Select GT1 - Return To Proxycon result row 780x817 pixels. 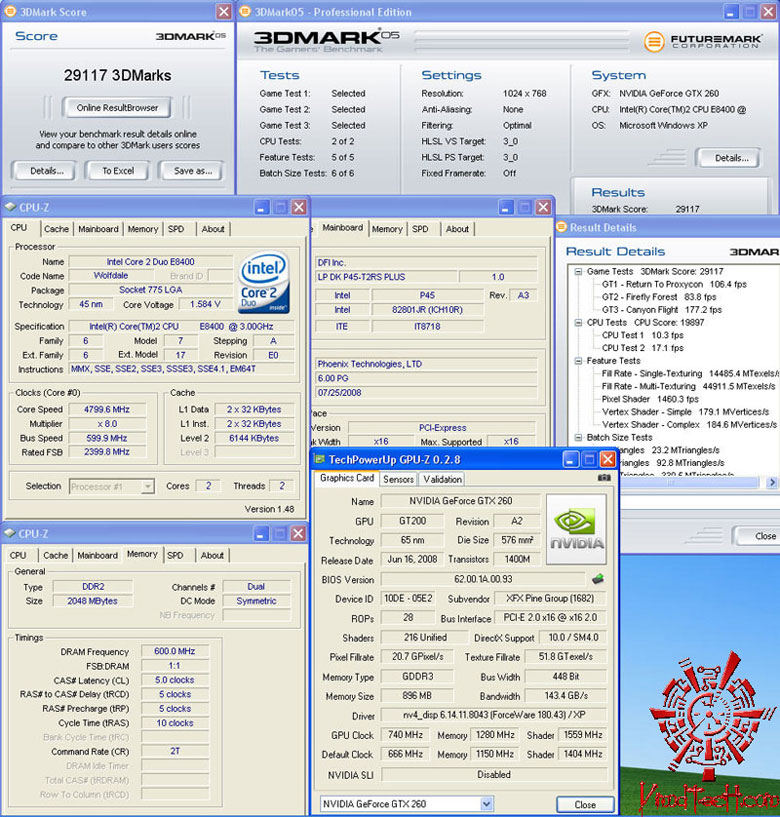pyautogui.click(x=674, y=284)
